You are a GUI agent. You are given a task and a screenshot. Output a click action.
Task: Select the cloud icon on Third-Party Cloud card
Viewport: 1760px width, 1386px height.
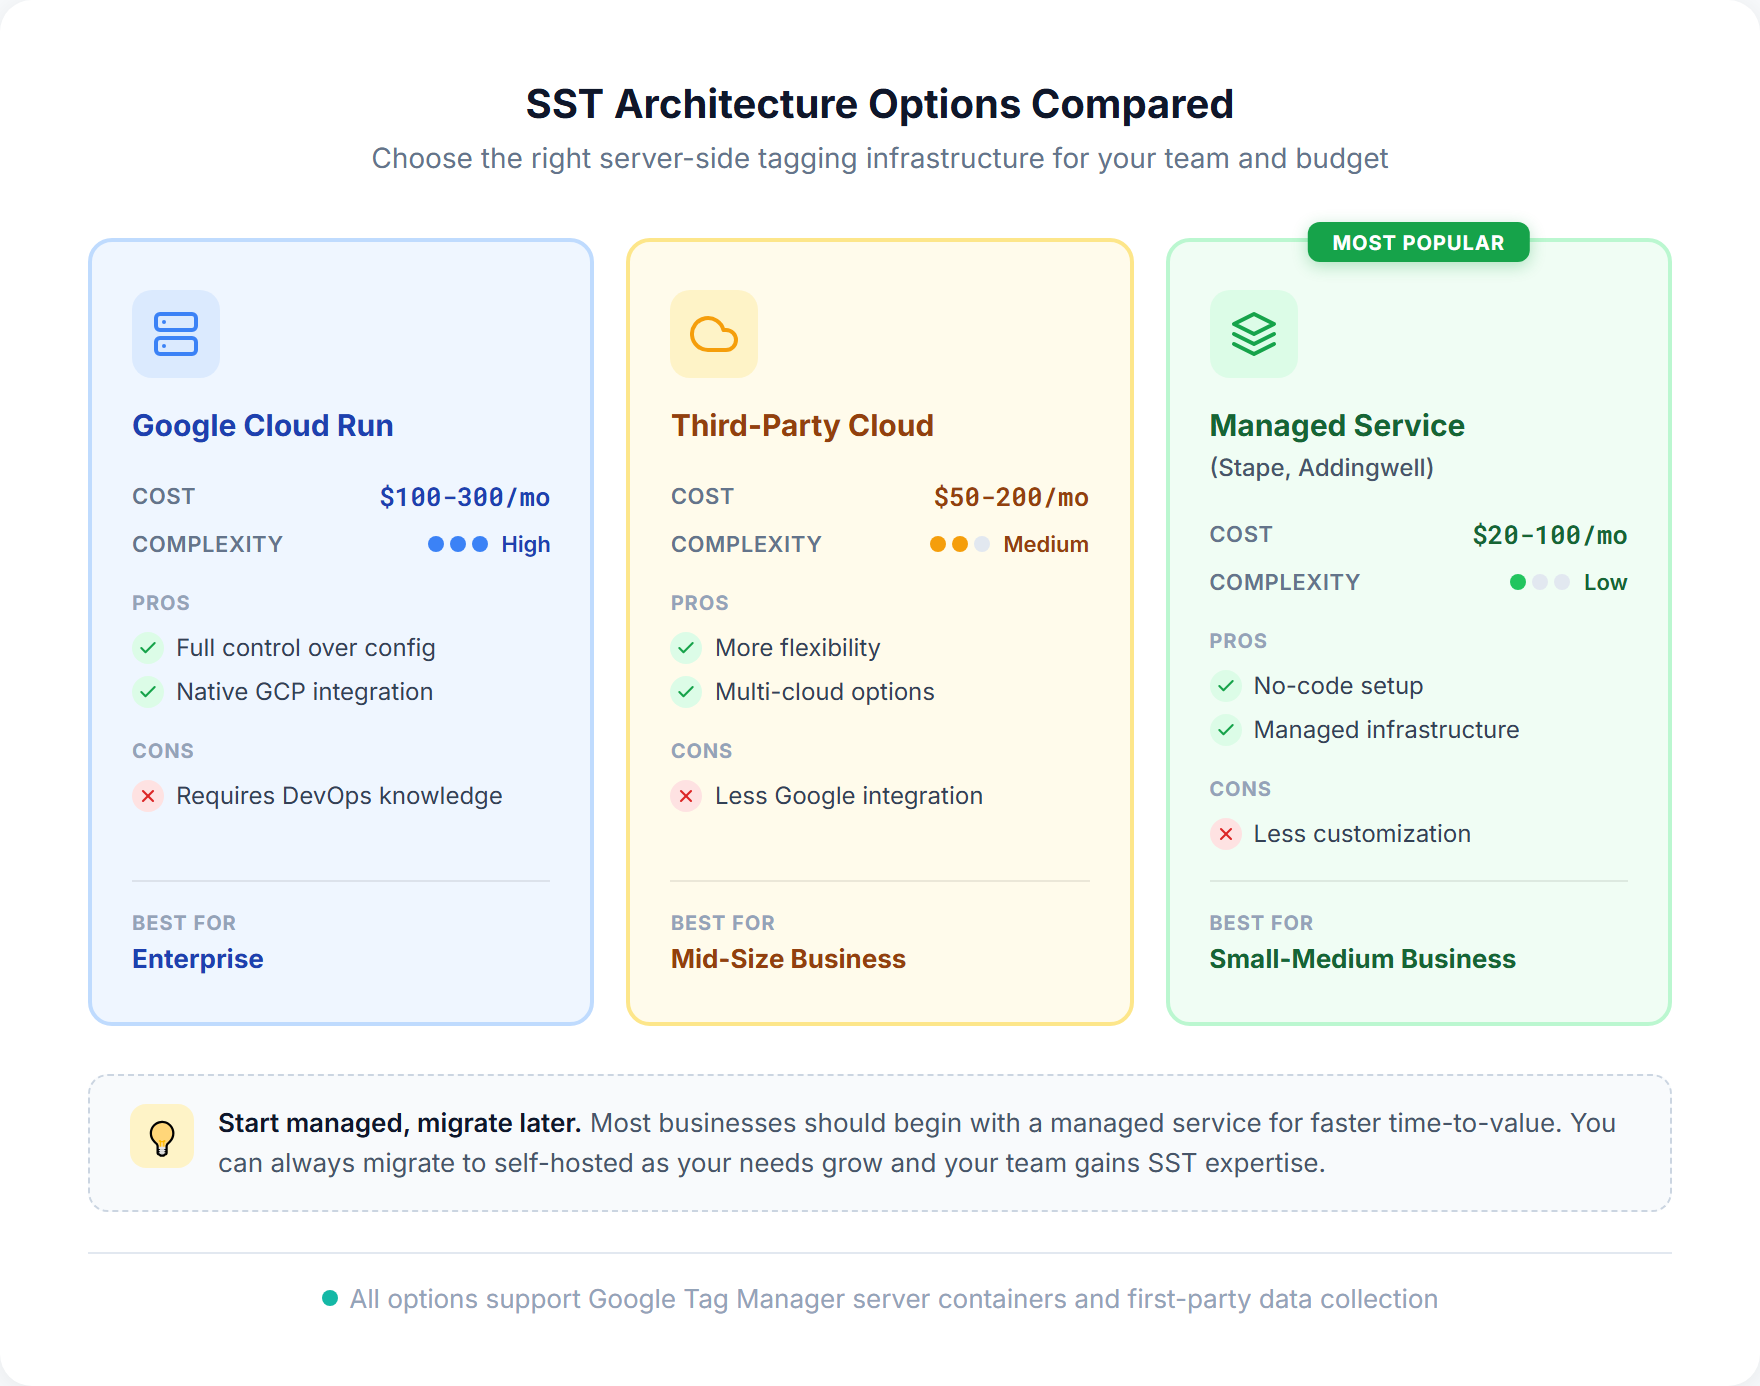[x=714, y=334]
